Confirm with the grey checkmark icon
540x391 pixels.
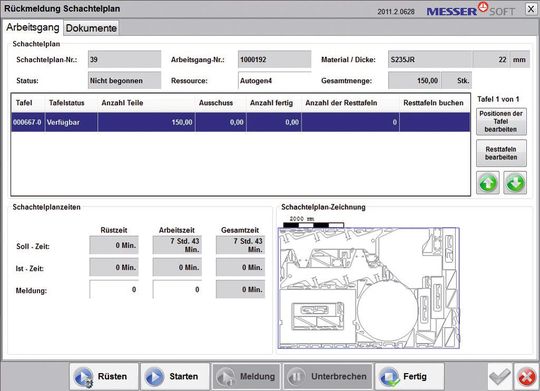(x=500, y=377)
